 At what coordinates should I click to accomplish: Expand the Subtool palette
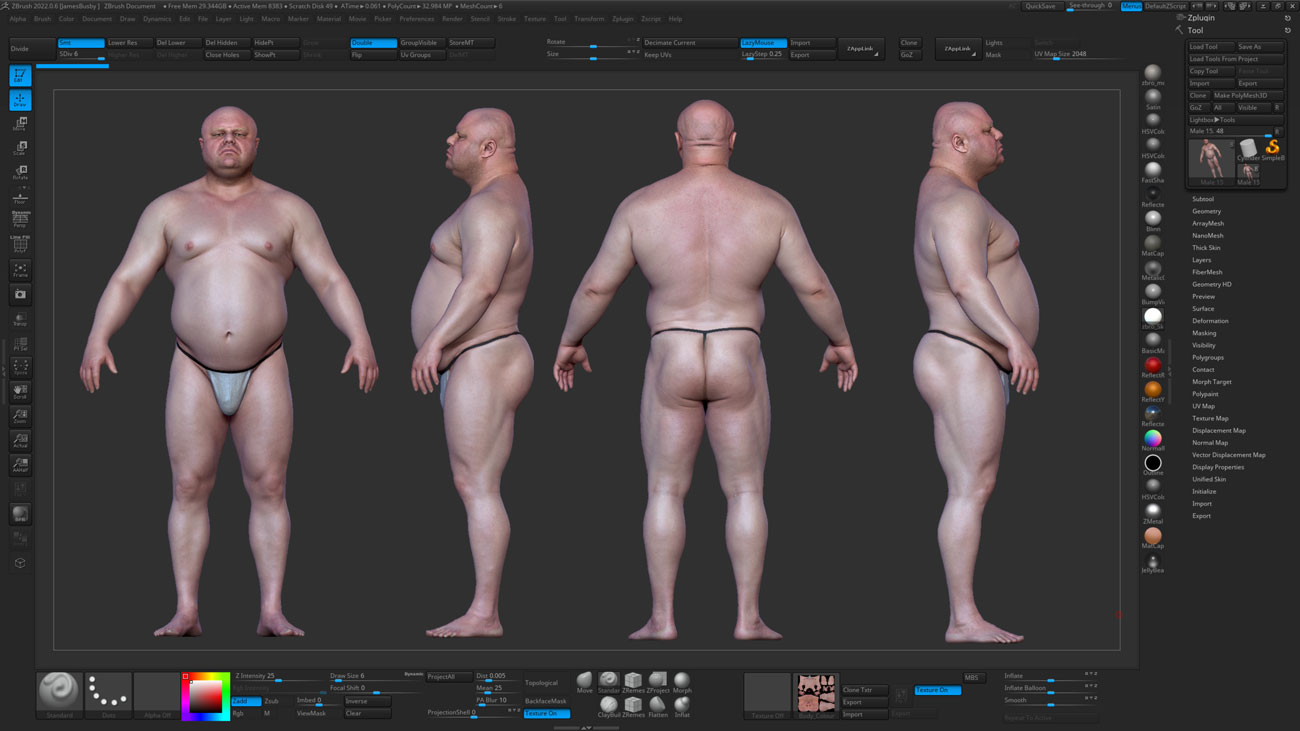point(1205,199)
